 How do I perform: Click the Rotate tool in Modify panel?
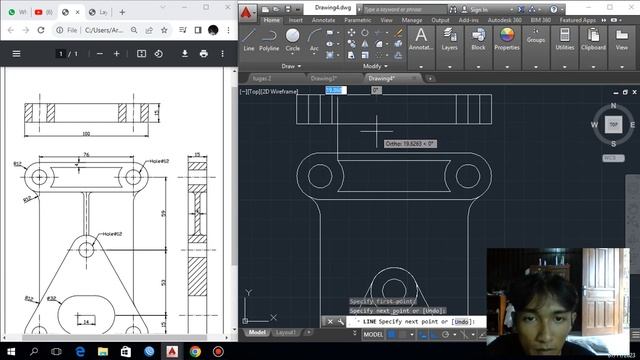[365, 32]
